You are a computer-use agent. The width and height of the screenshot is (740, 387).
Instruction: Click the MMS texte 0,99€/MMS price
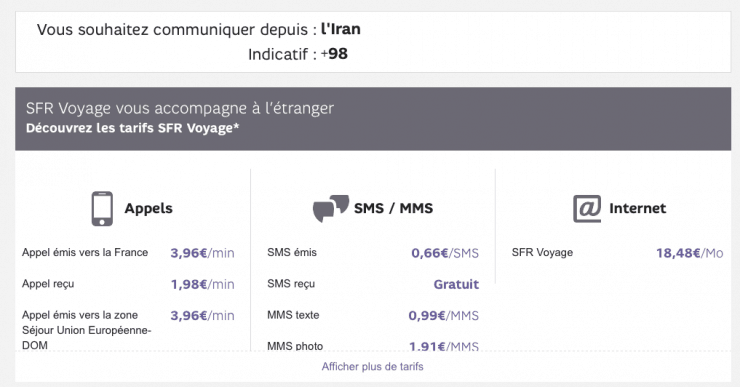(x=444, y=315)
